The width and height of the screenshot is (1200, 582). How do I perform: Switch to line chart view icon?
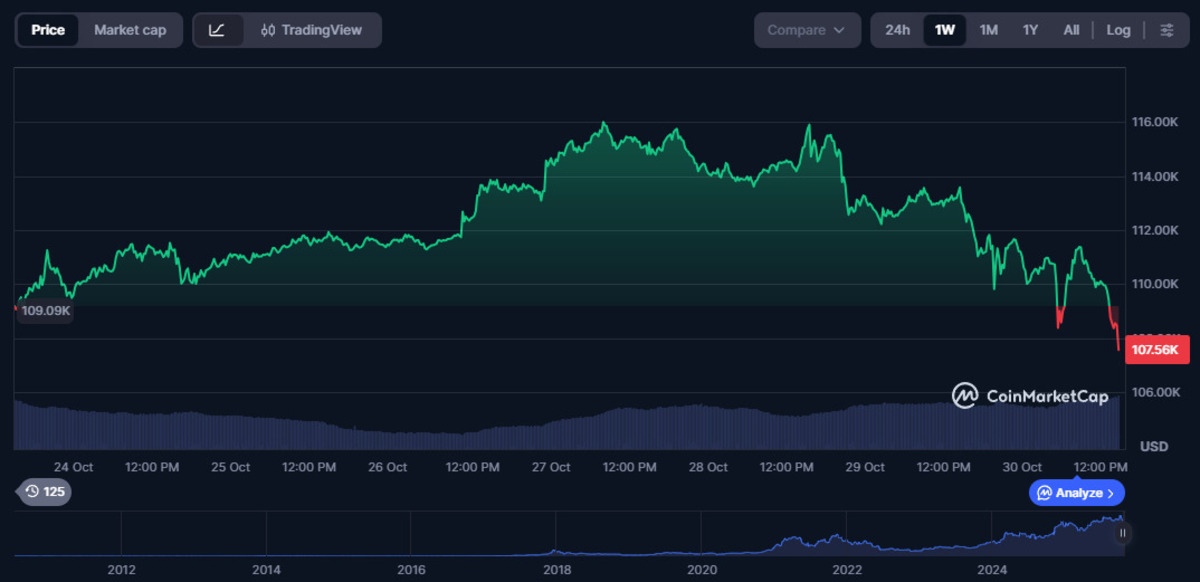click(x=217, y=30)
